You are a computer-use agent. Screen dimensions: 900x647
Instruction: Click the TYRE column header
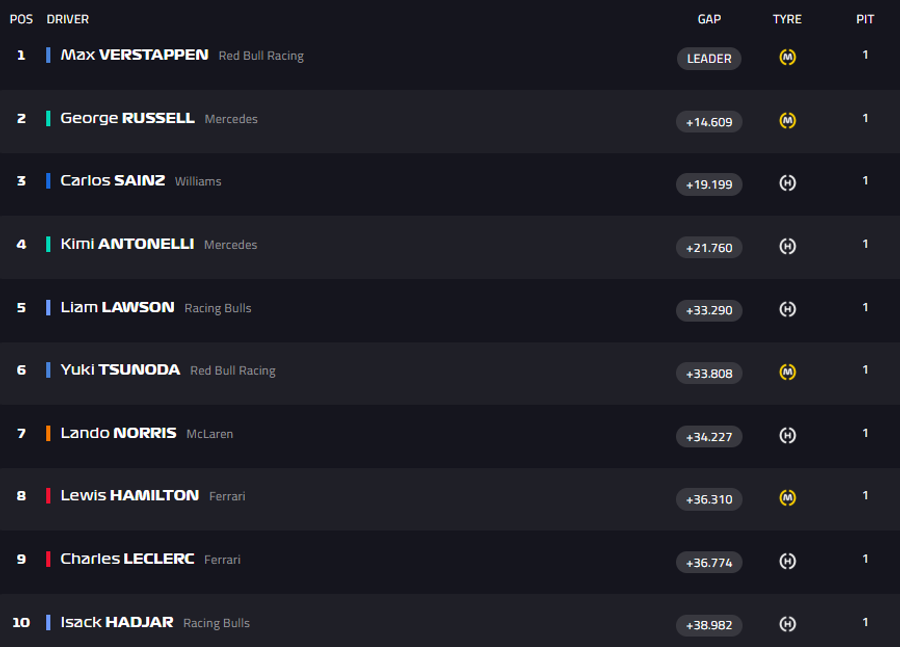[787, 19]
